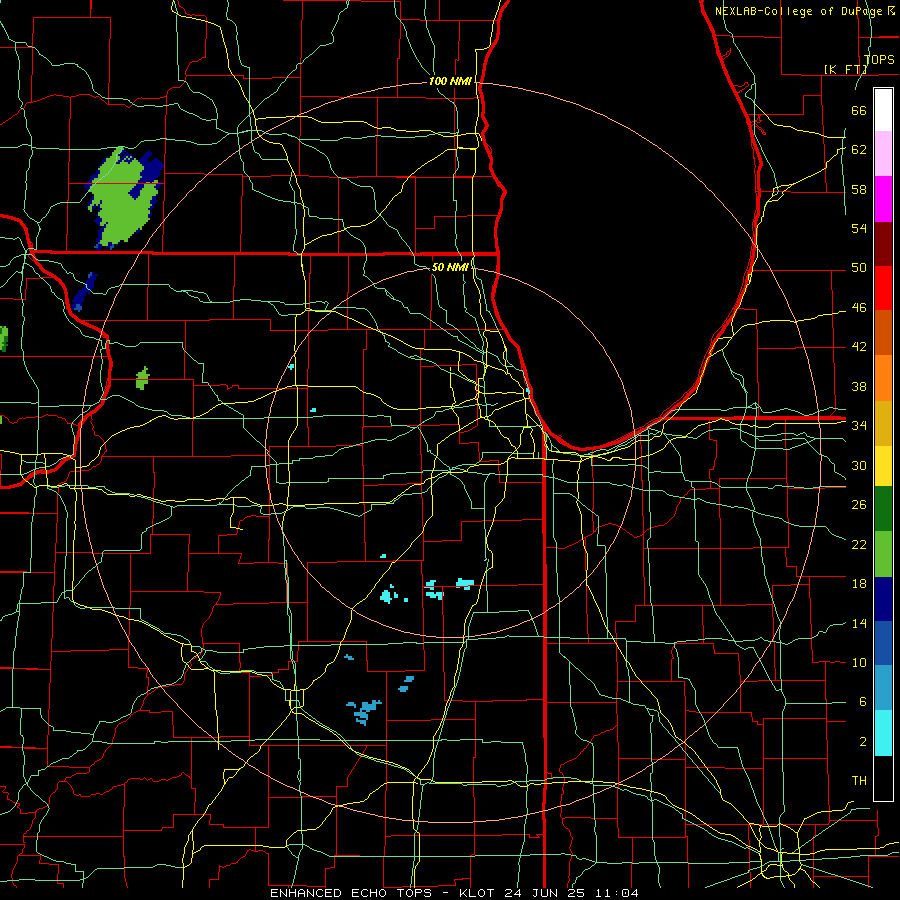Click the legend value '14'
Viewport: 900px width, 900px height.
coord(859,623)
